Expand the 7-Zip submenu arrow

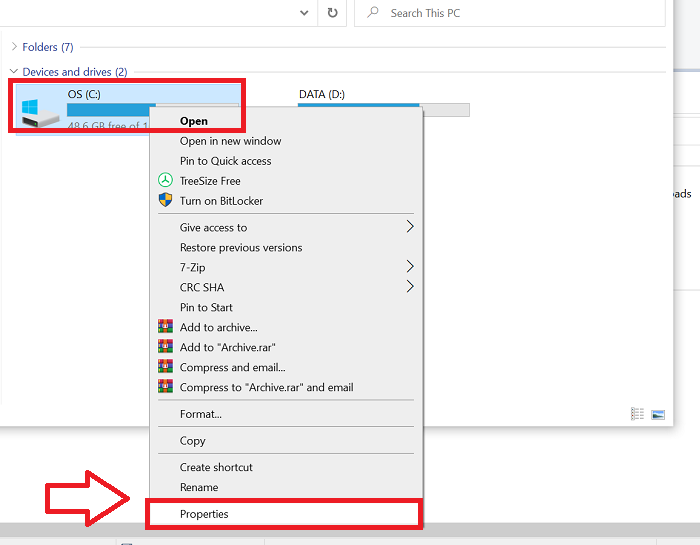click(x=409, y=267)
